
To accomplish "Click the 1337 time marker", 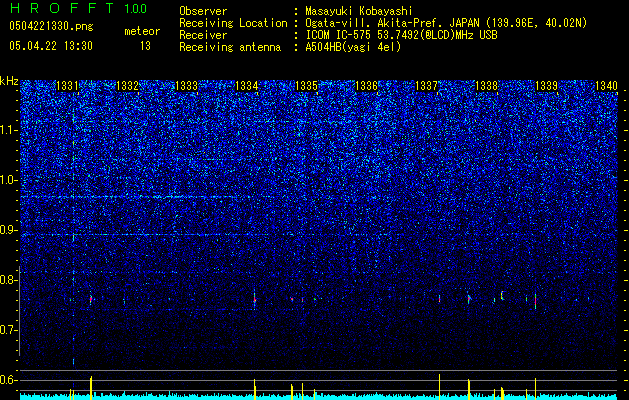I will (x=426, y=85).
